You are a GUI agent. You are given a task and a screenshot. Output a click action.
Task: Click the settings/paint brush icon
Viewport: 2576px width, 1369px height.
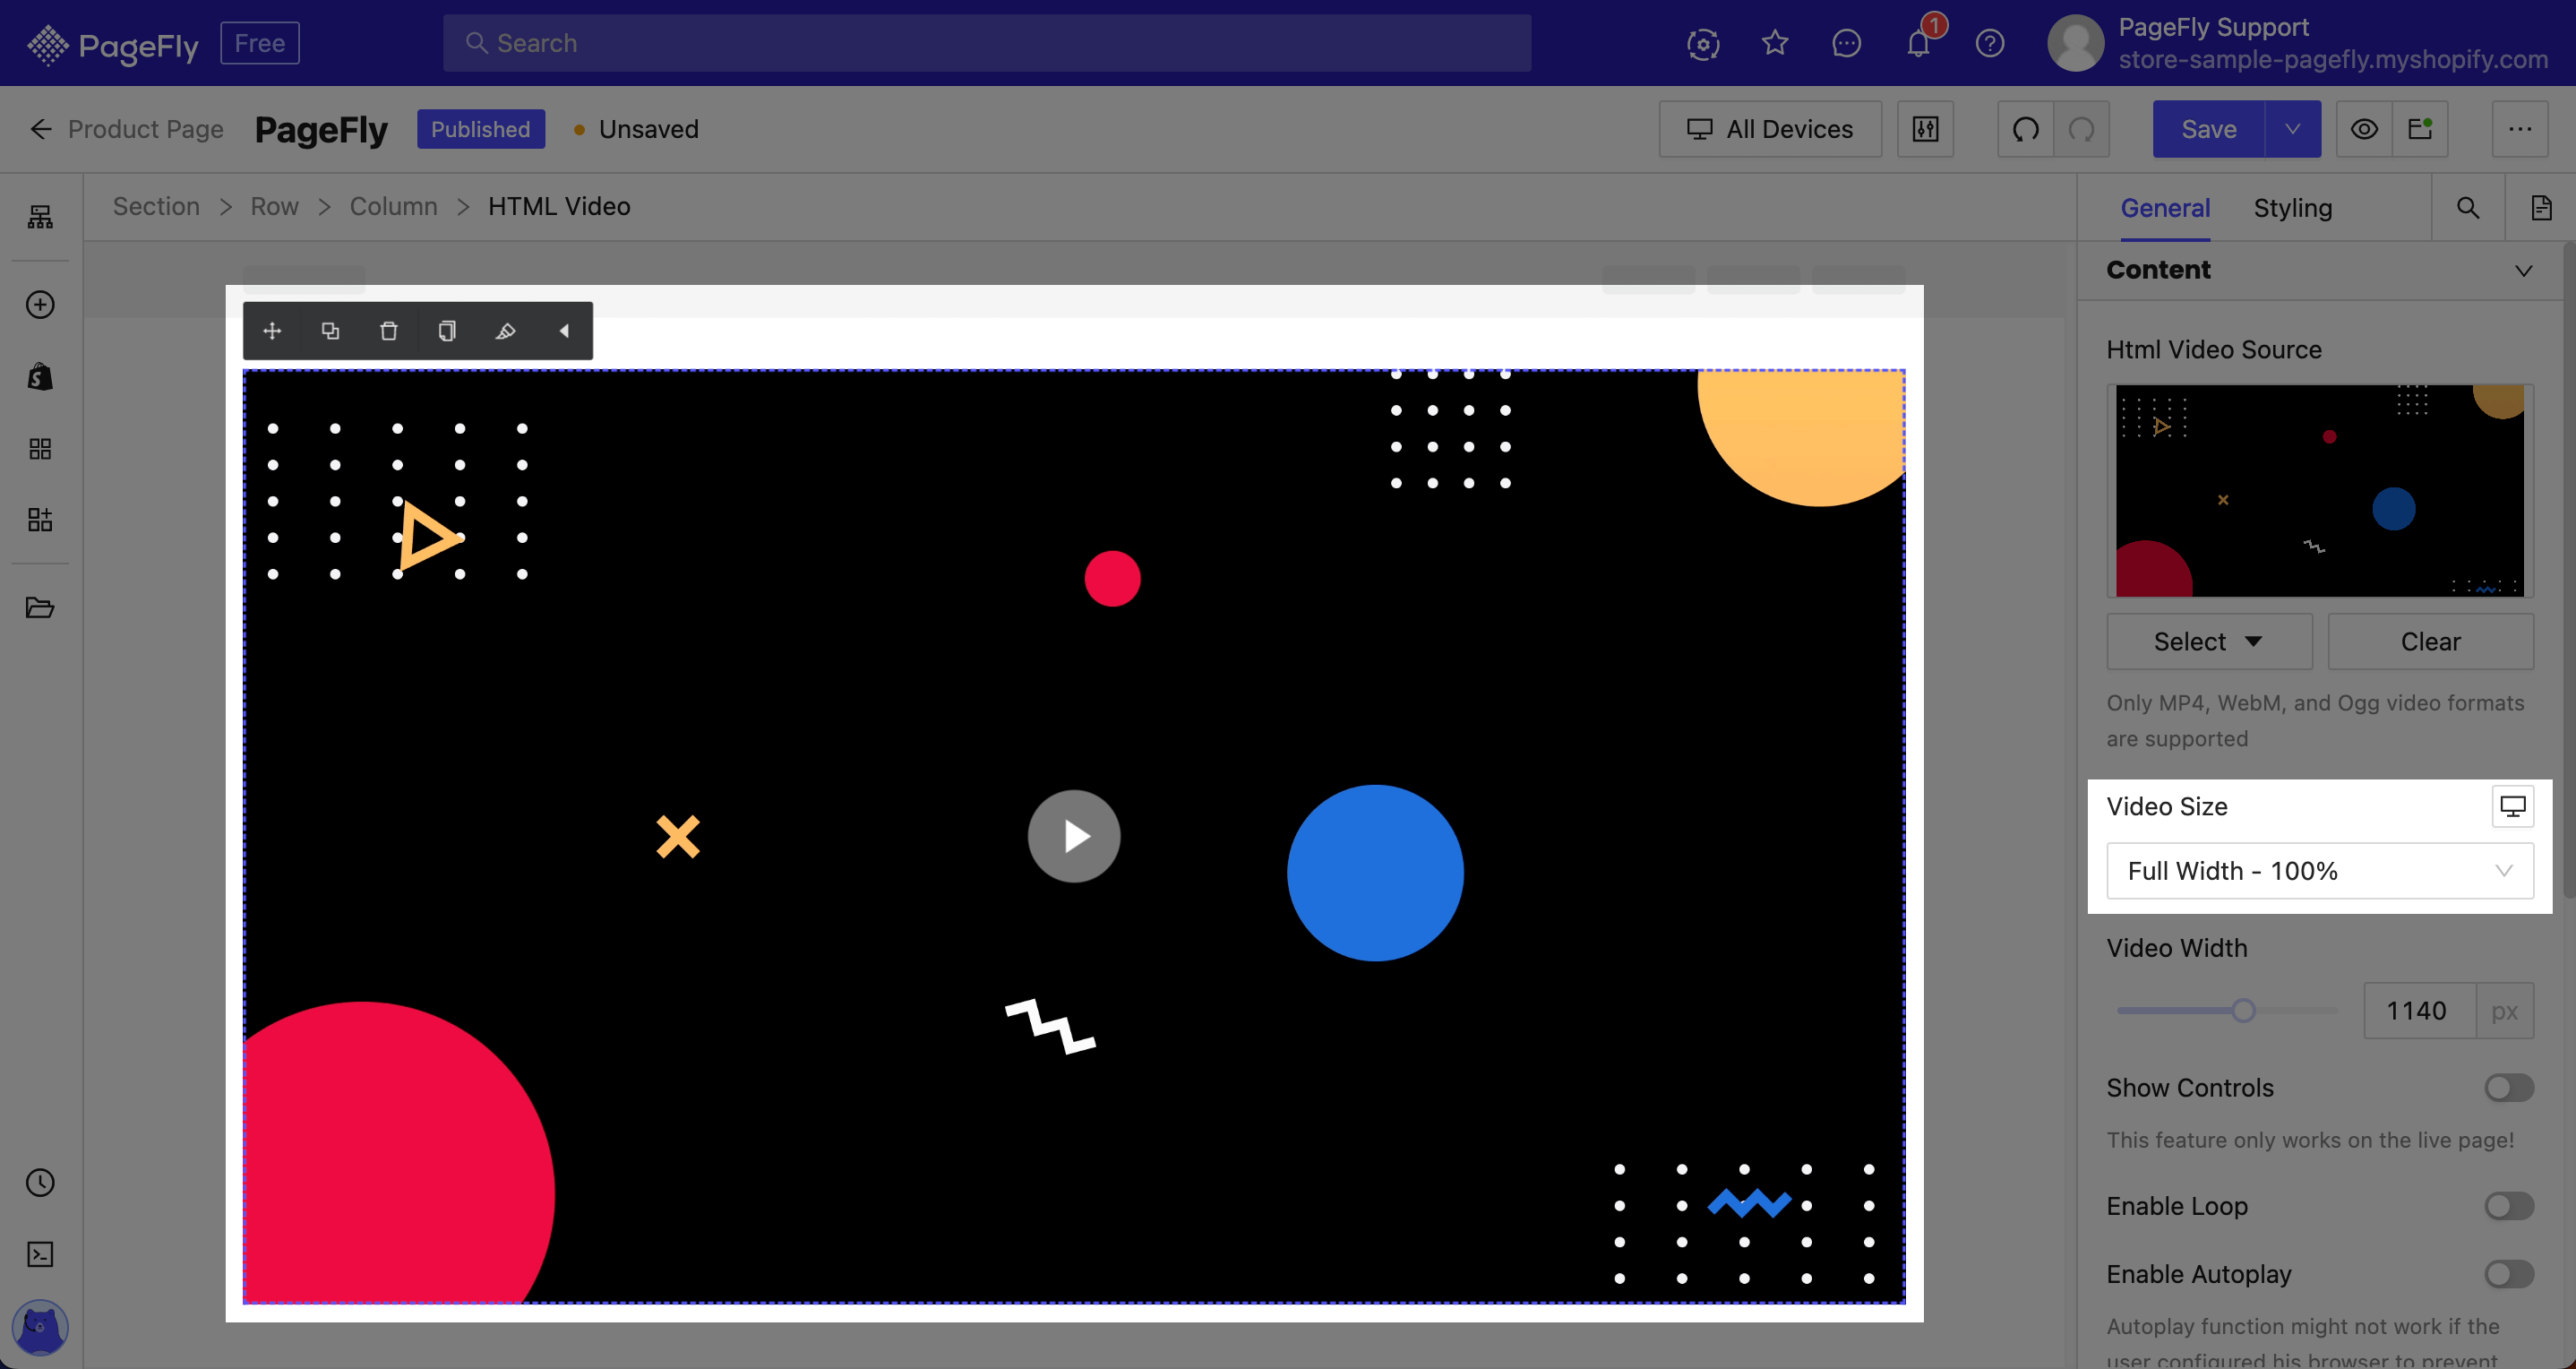tap(504, 331)
